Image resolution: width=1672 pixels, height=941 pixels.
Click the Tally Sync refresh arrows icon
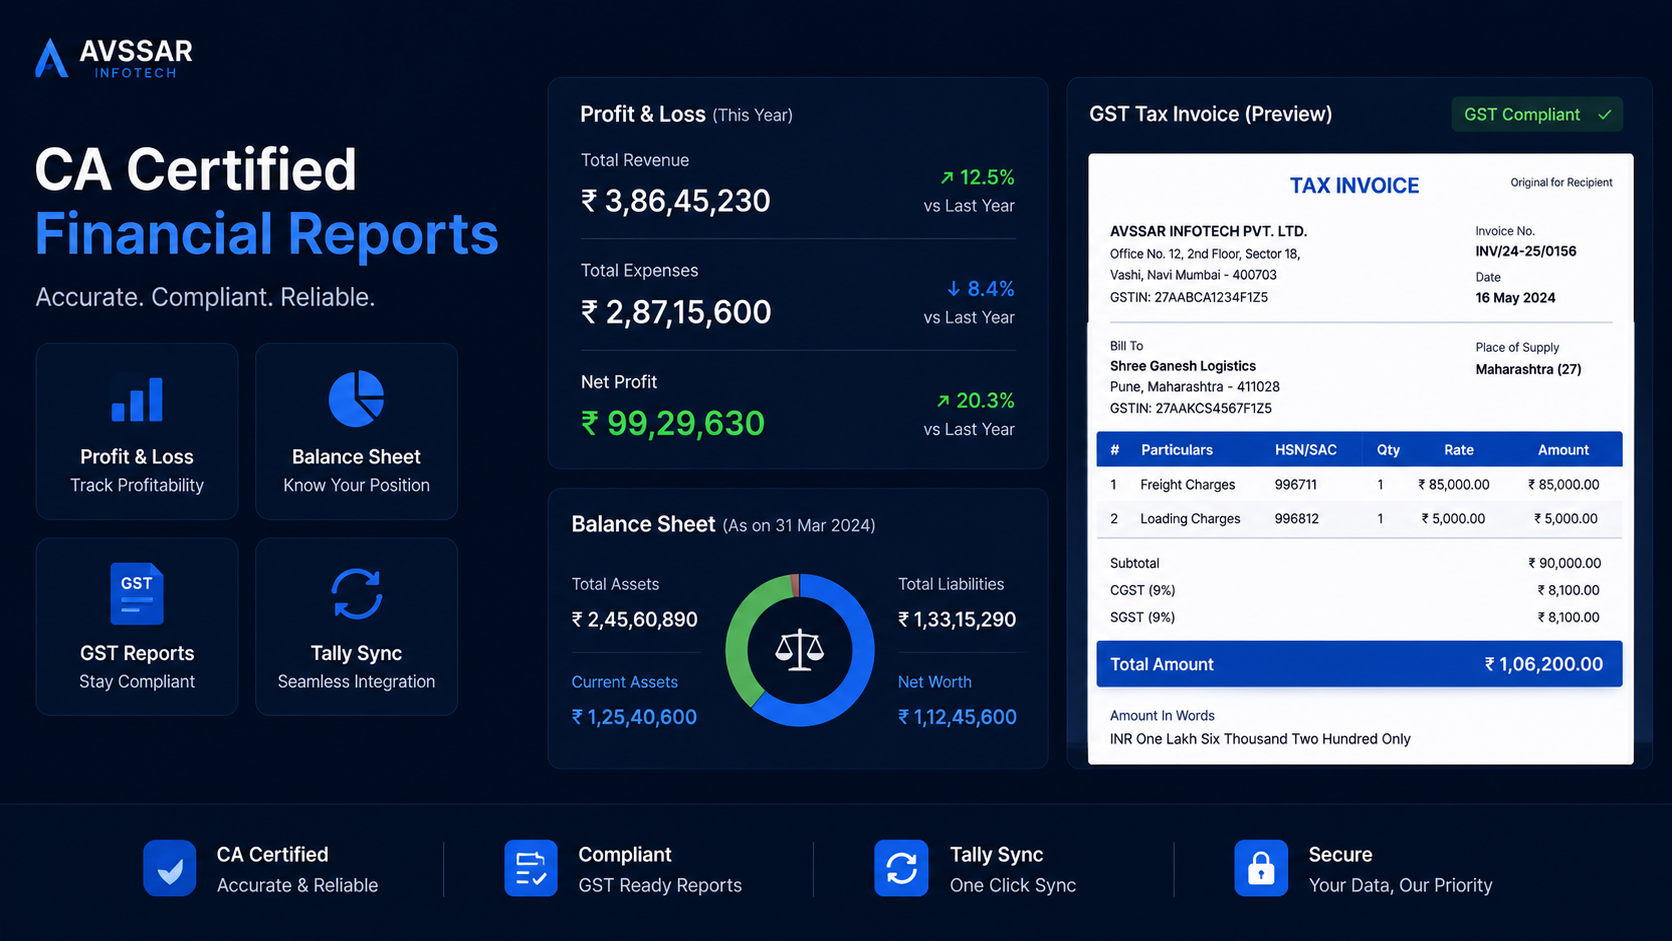click(356, 594)
